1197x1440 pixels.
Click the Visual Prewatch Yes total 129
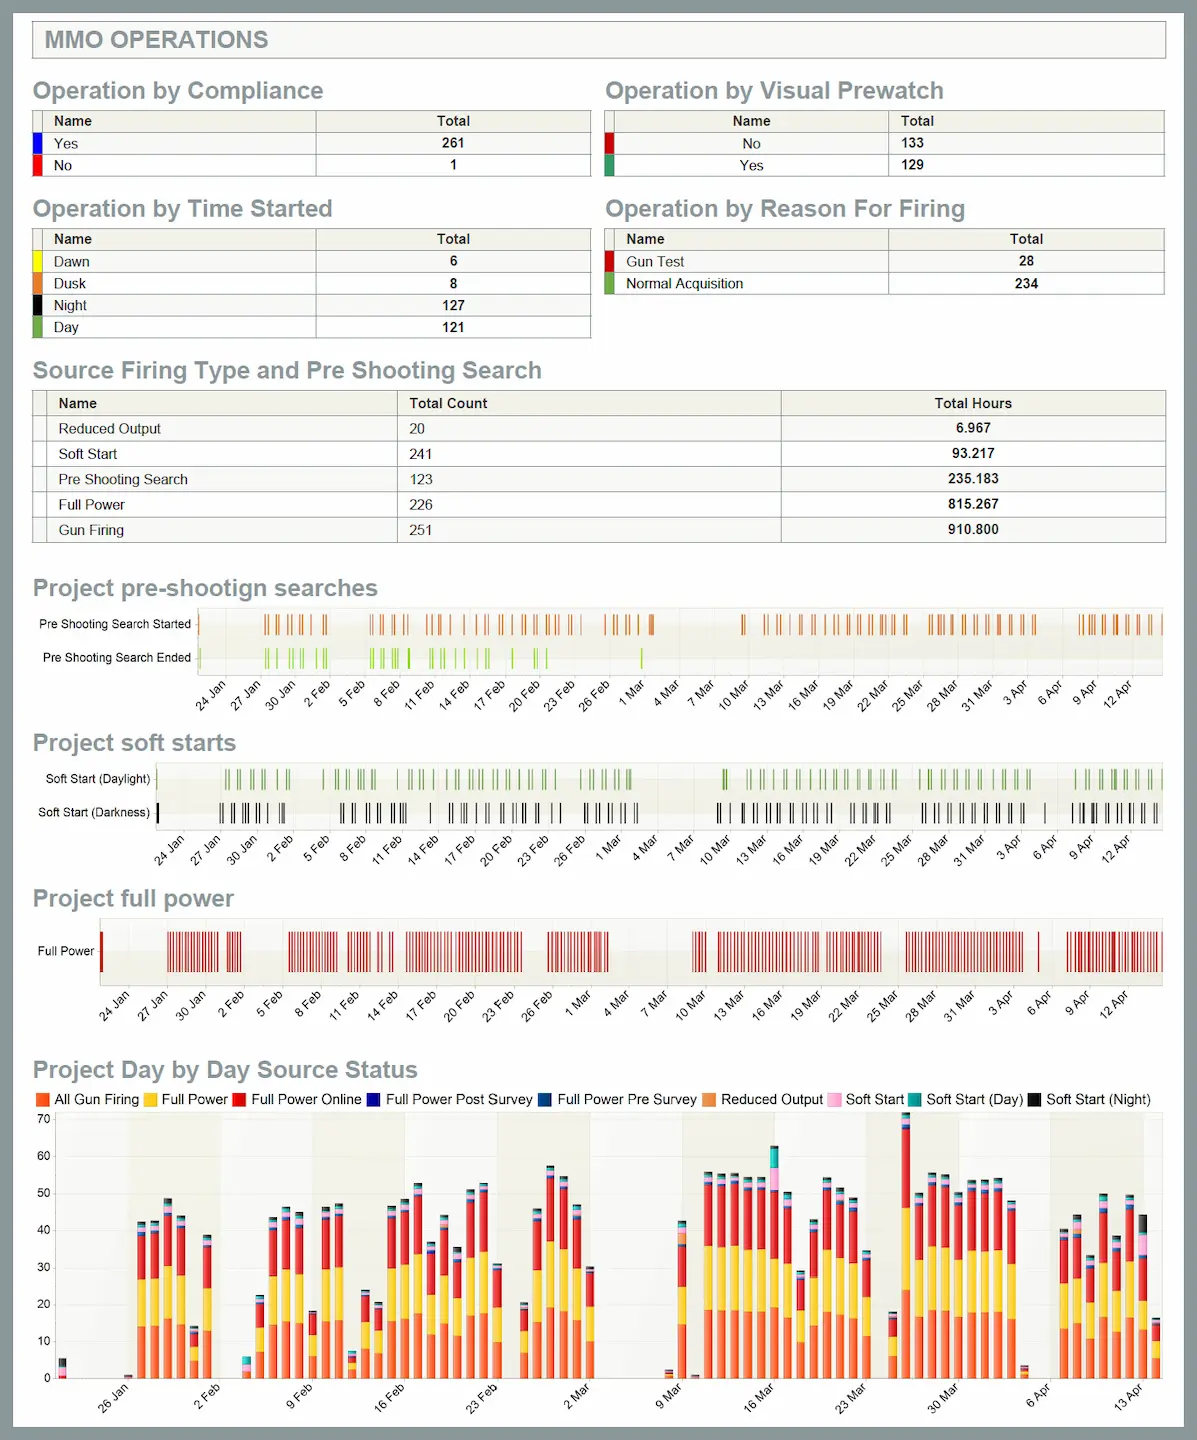[912, 165]
